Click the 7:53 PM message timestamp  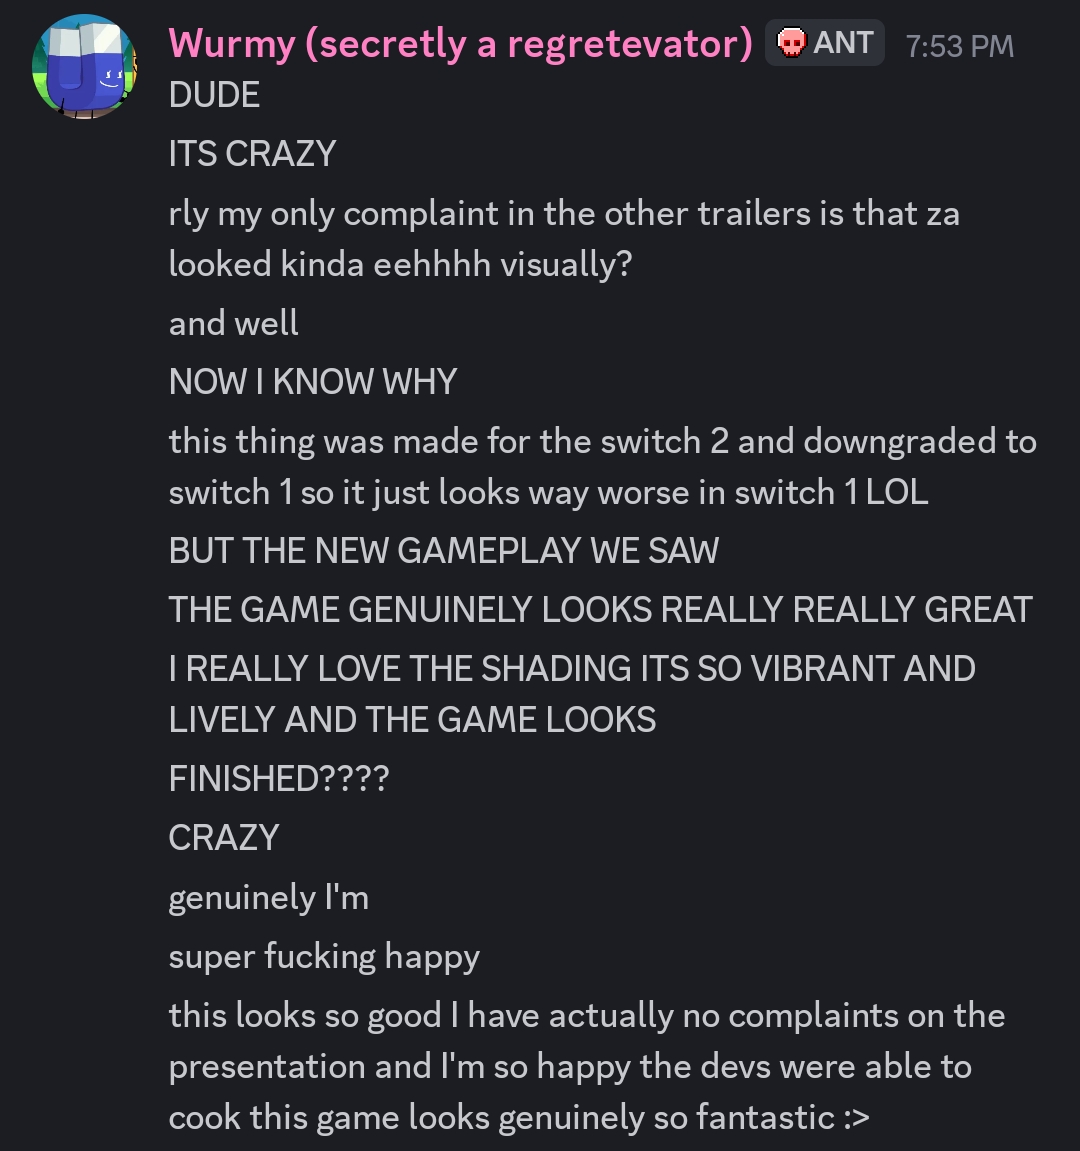pyautogui.click(x=960, y=46)
